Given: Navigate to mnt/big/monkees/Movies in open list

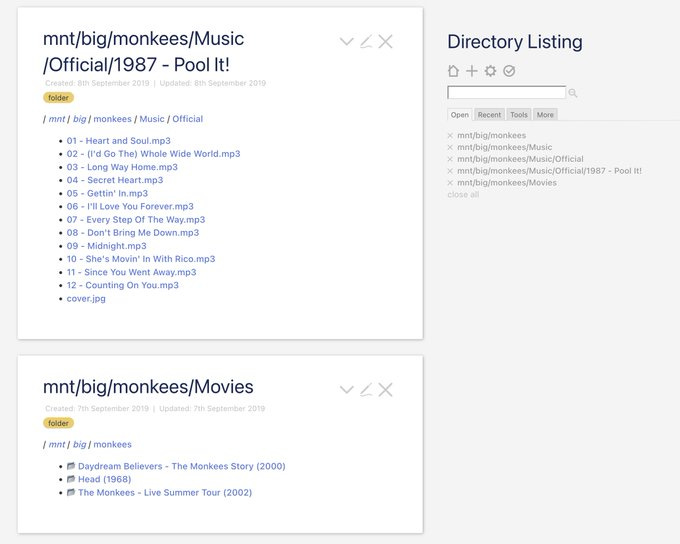Looking at the screenshot, I should (507, 183).
